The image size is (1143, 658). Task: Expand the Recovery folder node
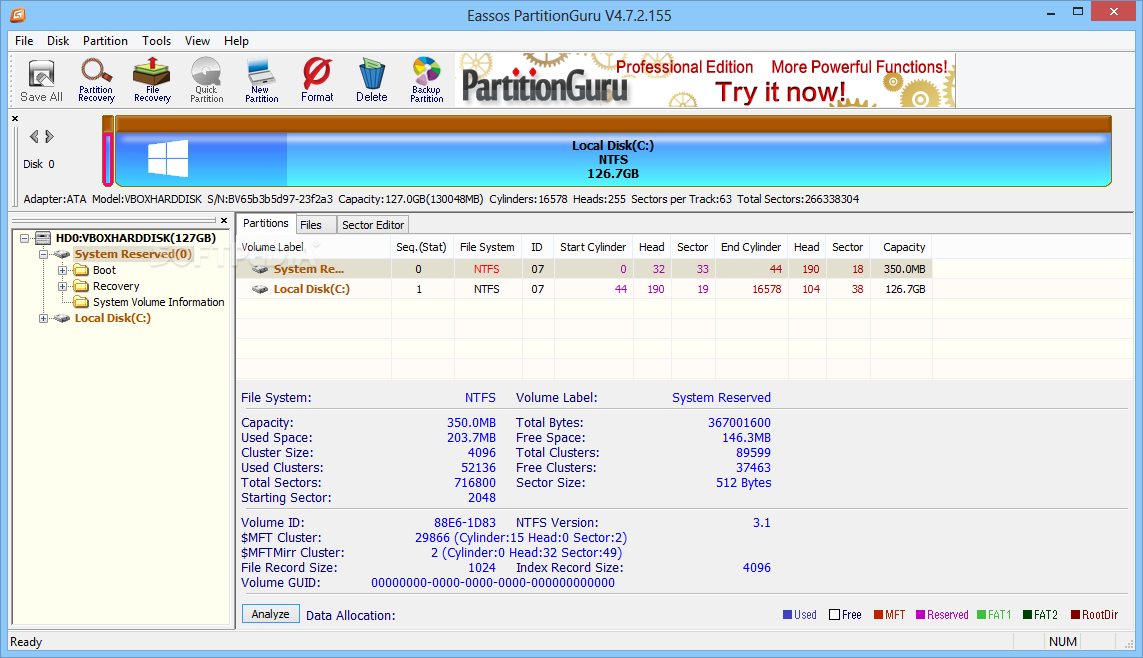pos(62,286)
